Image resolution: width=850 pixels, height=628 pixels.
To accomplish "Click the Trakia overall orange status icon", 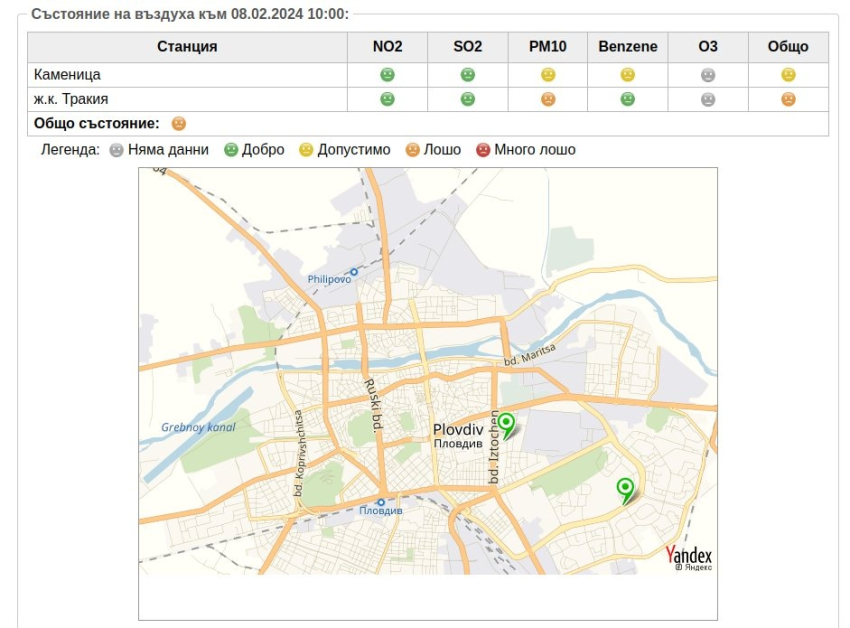I will [788, 99].
